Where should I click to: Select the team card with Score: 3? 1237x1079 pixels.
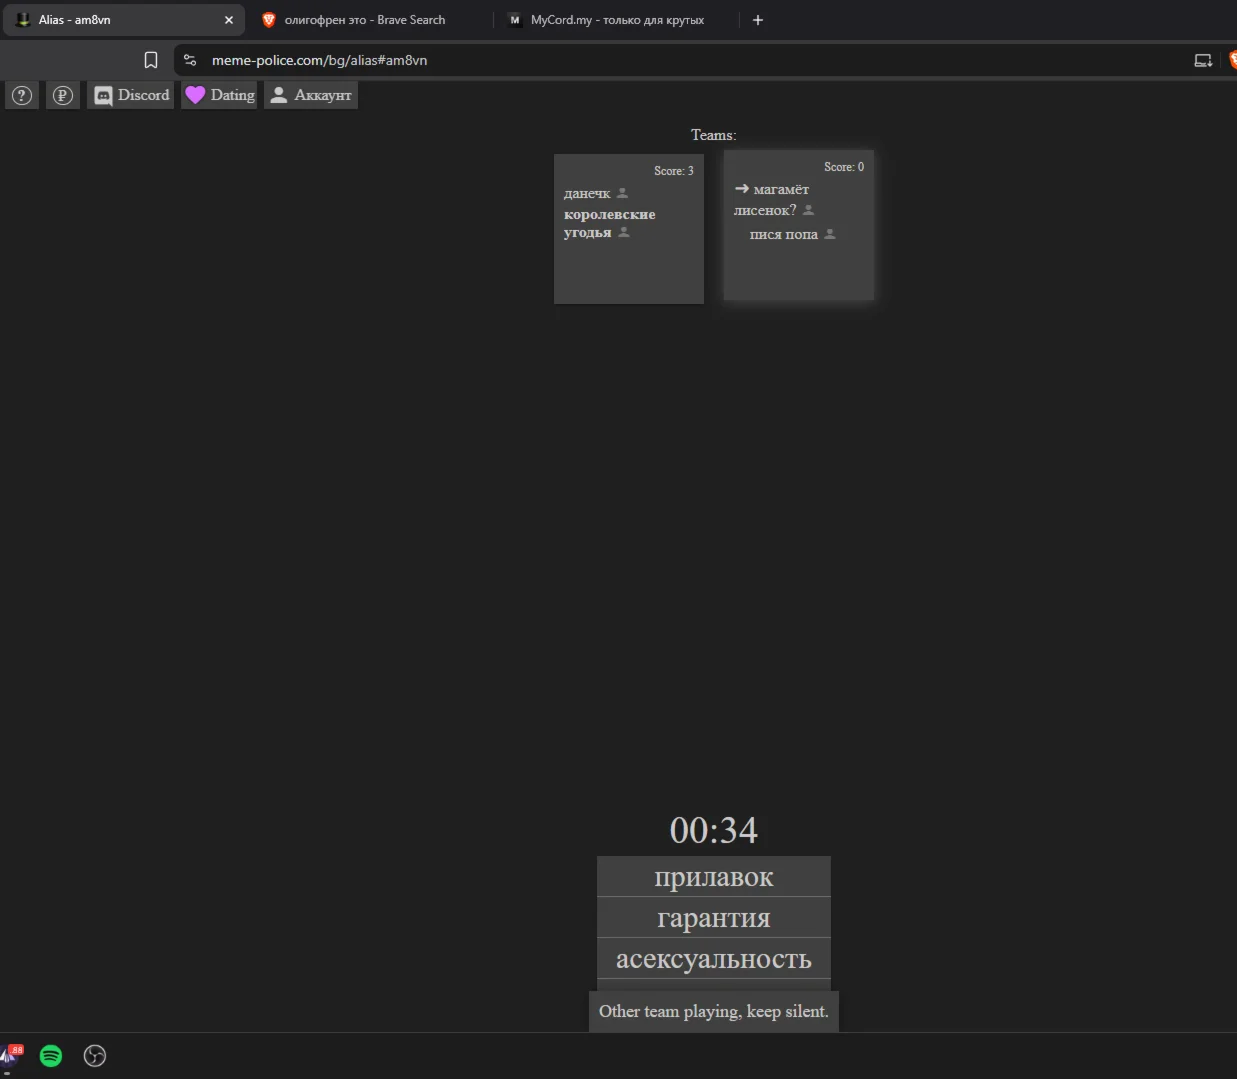[629, 229]
